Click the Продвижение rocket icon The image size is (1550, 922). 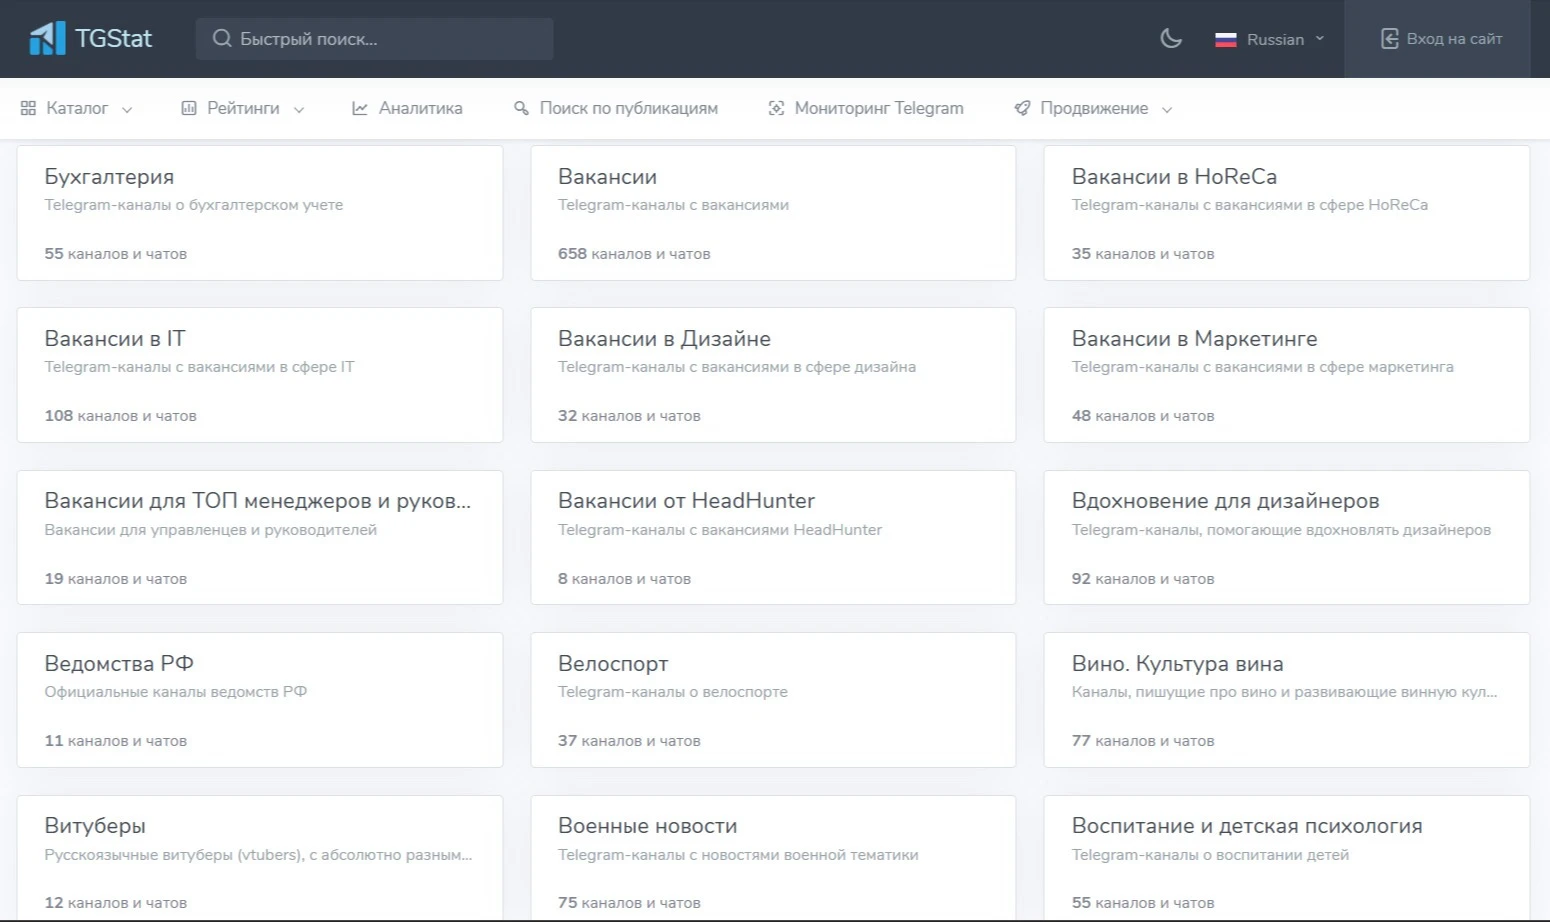(1022, 108)
